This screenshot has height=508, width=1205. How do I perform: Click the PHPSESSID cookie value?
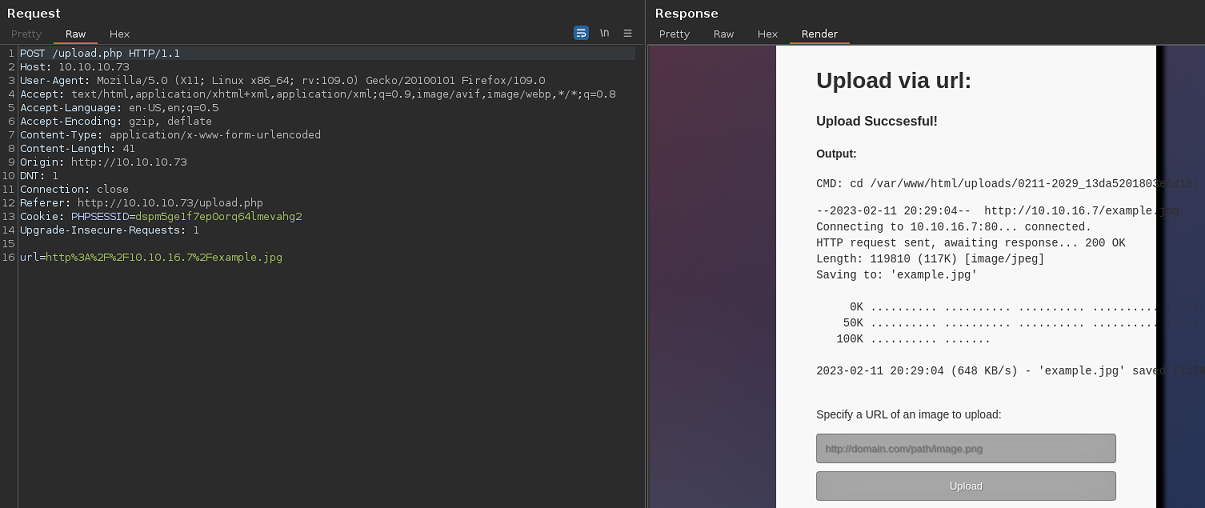pos(218,216)
